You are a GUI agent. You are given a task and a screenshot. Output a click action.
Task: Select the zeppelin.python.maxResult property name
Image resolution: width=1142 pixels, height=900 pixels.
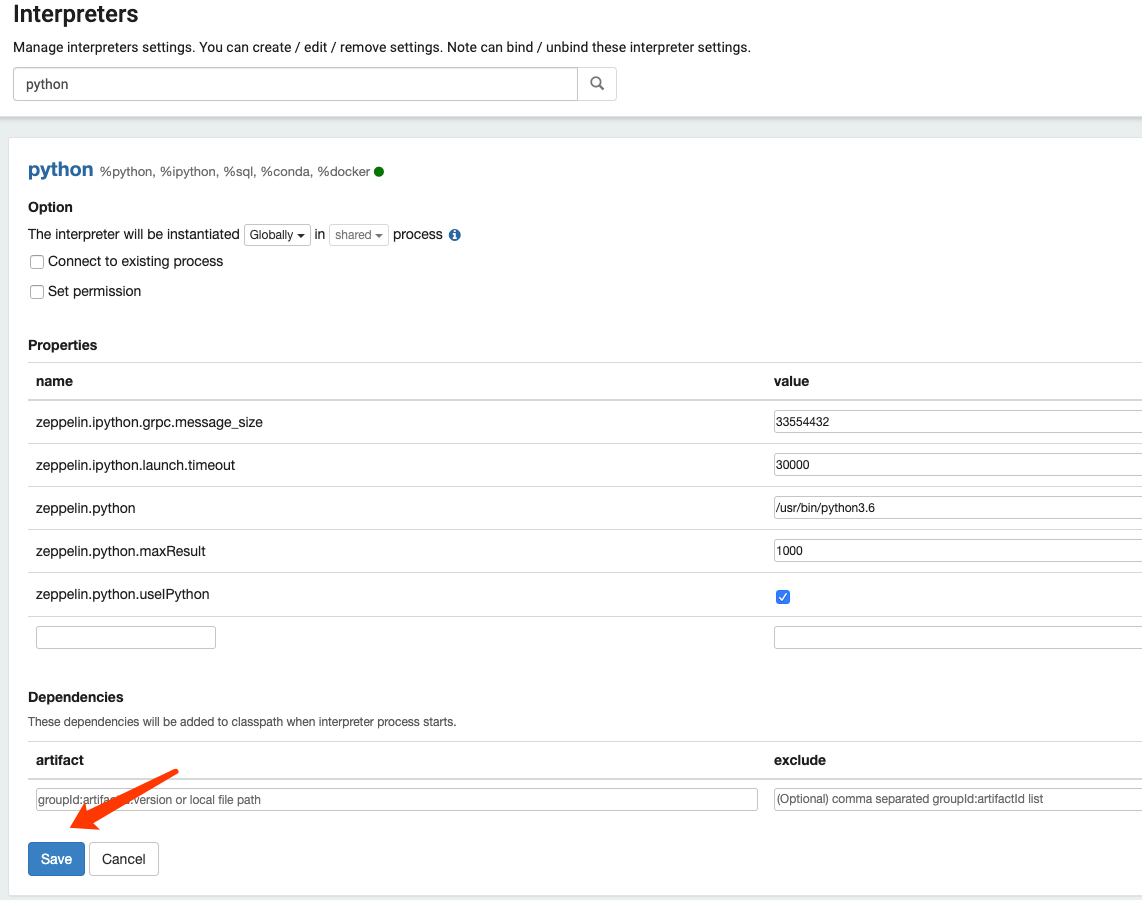click(x=121, y=551)
